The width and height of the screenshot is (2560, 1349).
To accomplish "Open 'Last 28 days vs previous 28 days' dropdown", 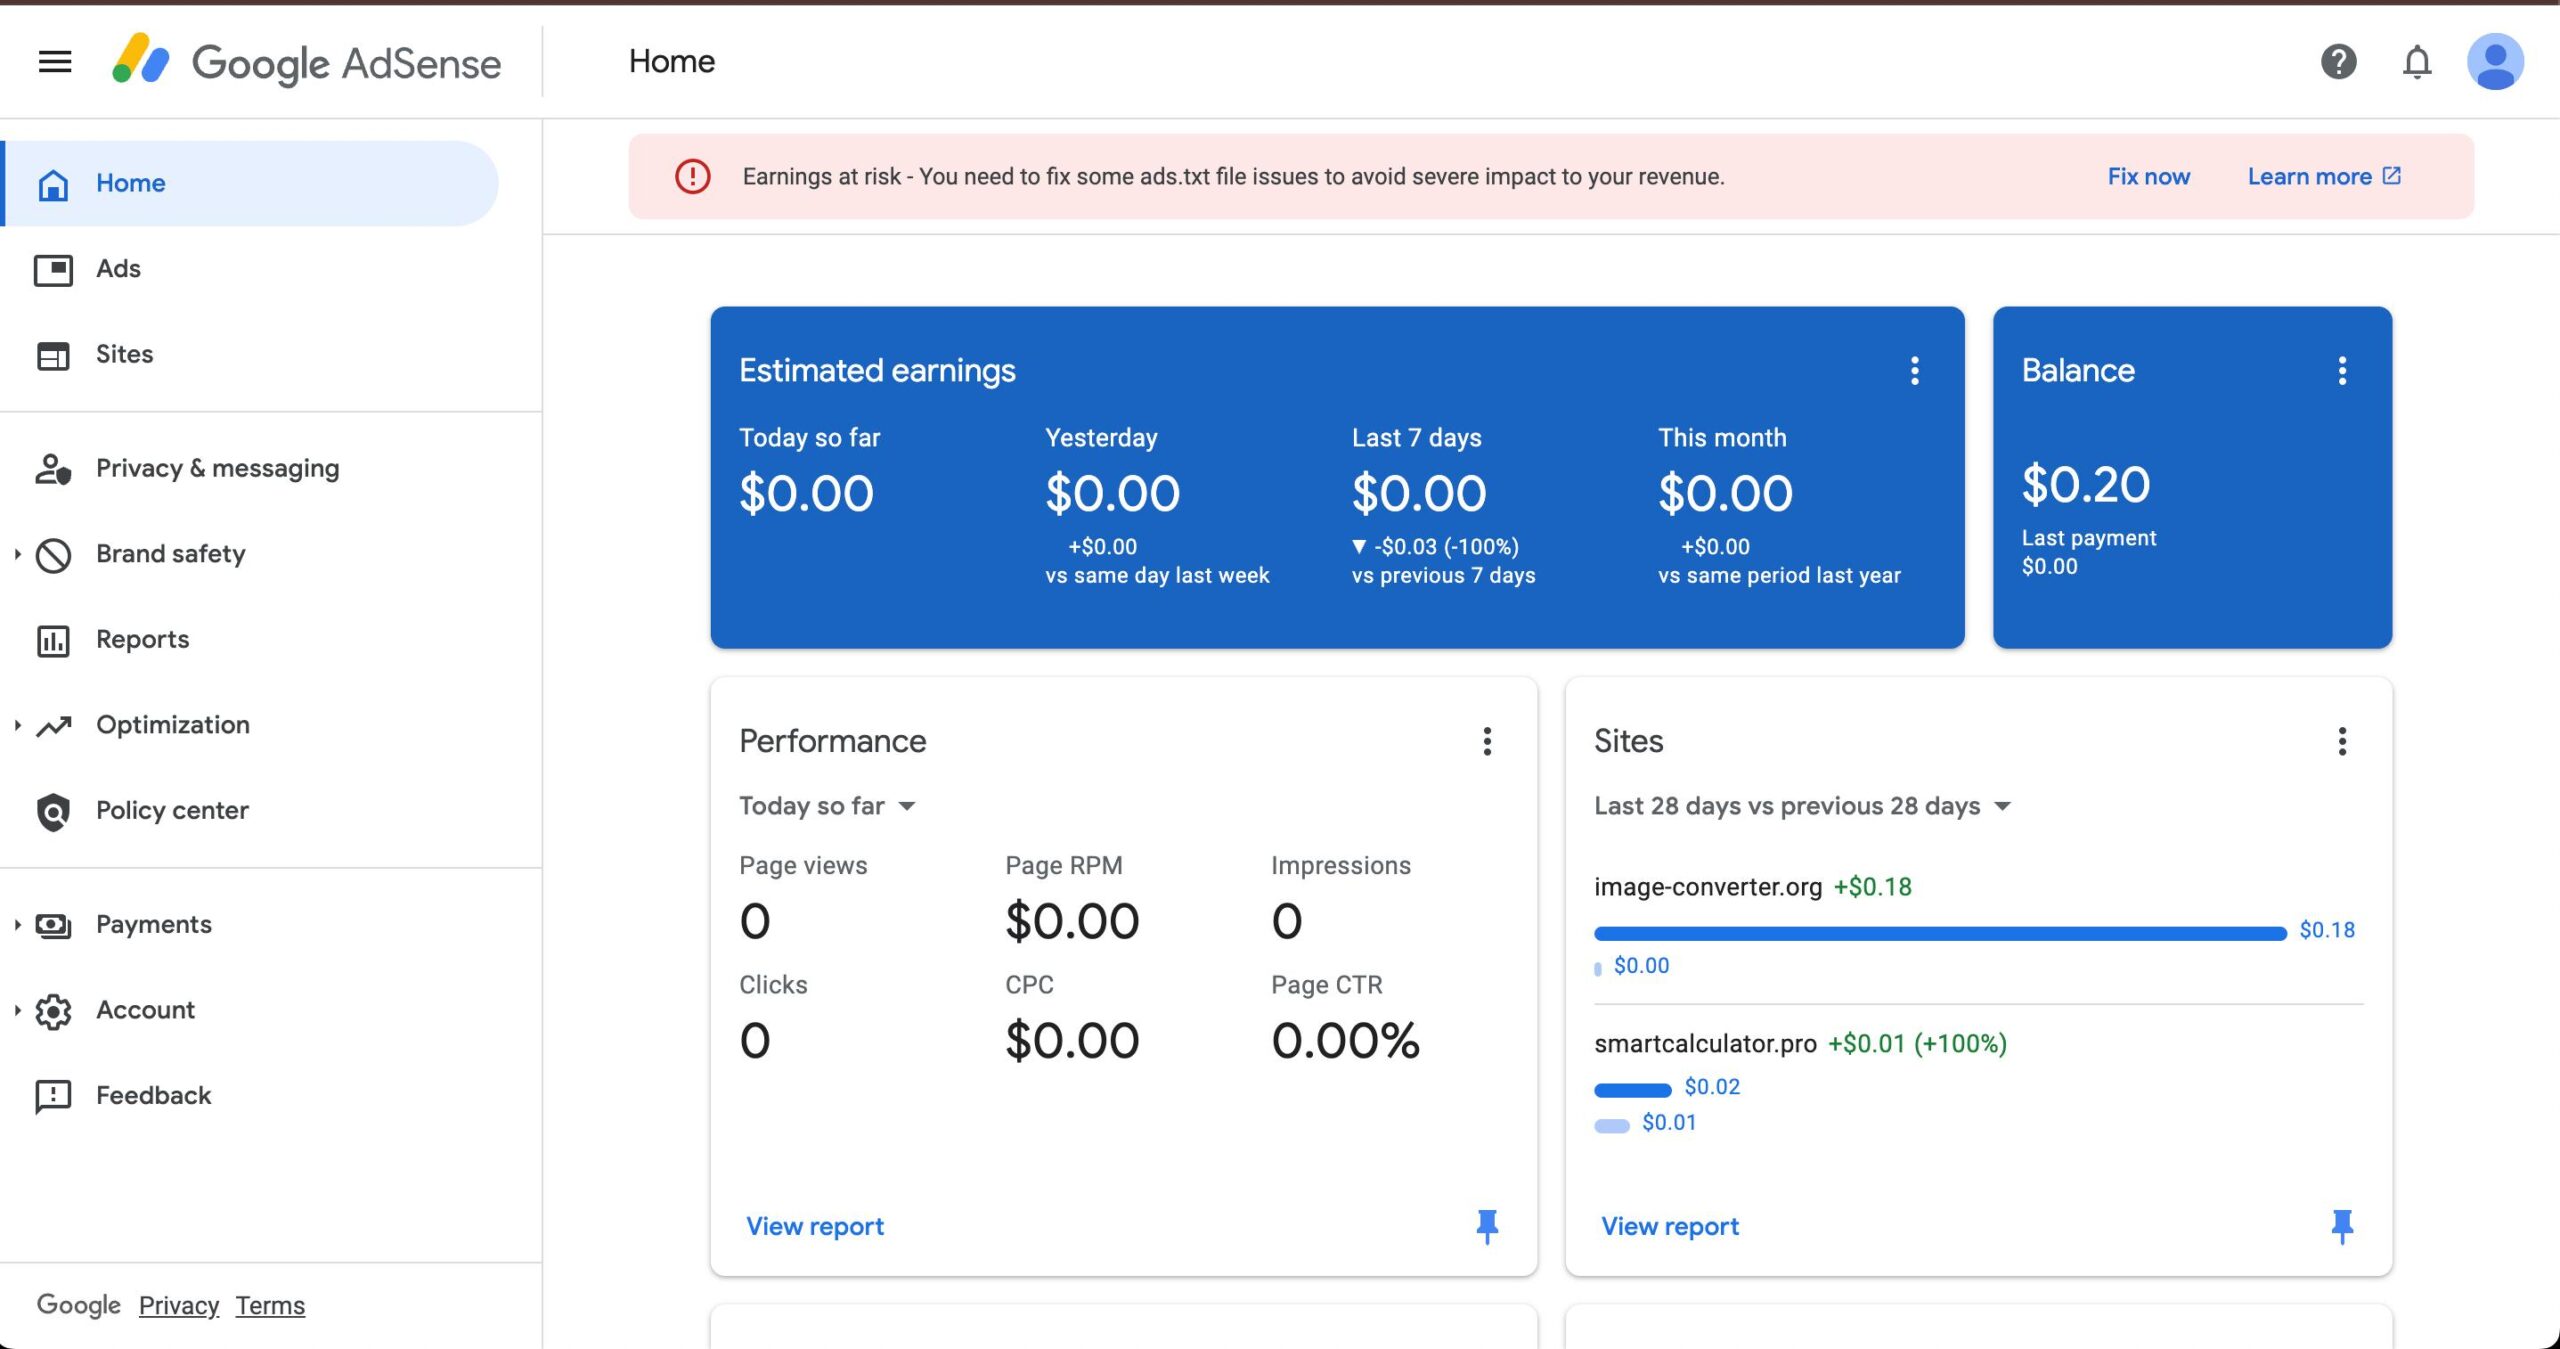I will [x=1802, y=806].
